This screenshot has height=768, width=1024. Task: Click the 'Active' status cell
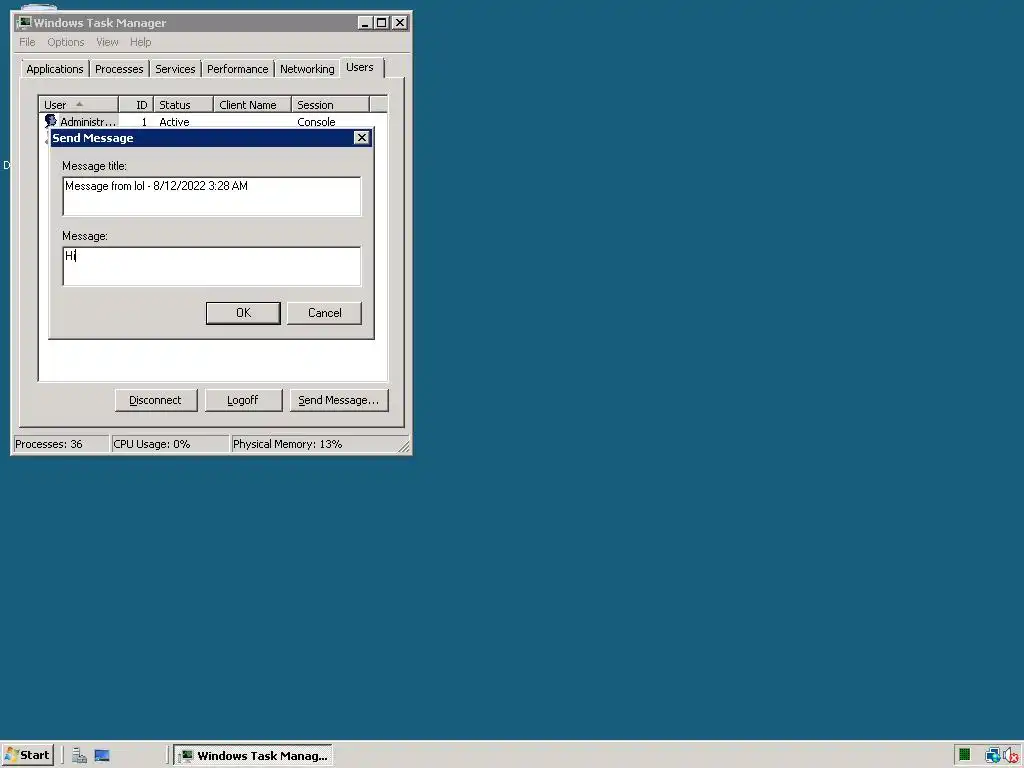pyautogui.click(x=174, y=121)
